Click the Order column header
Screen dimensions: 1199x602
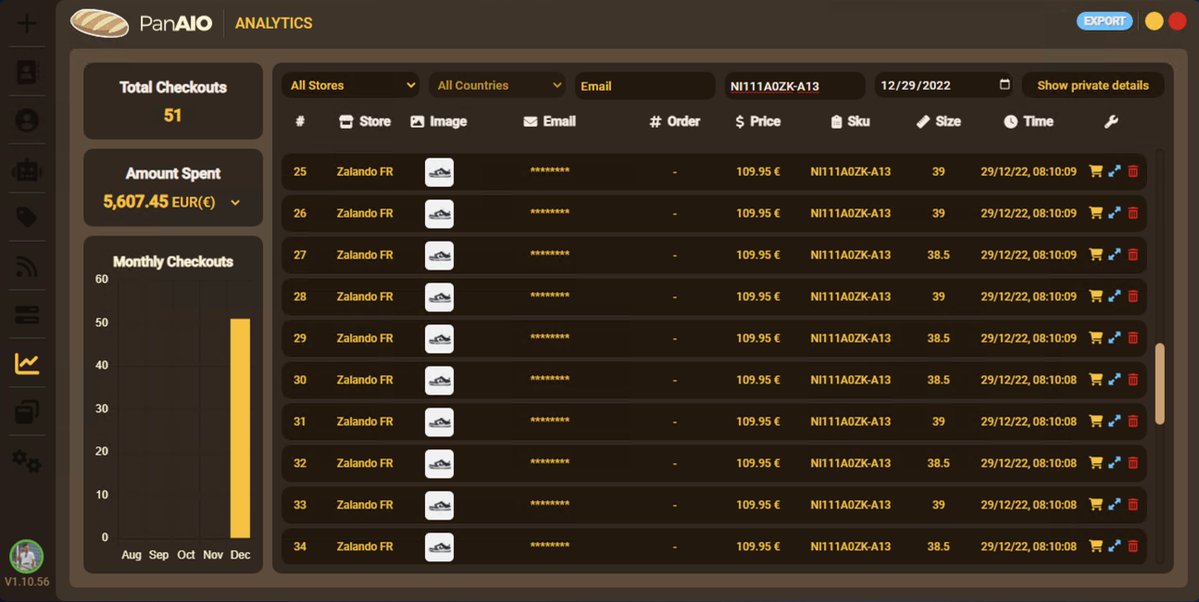(674, 122)
